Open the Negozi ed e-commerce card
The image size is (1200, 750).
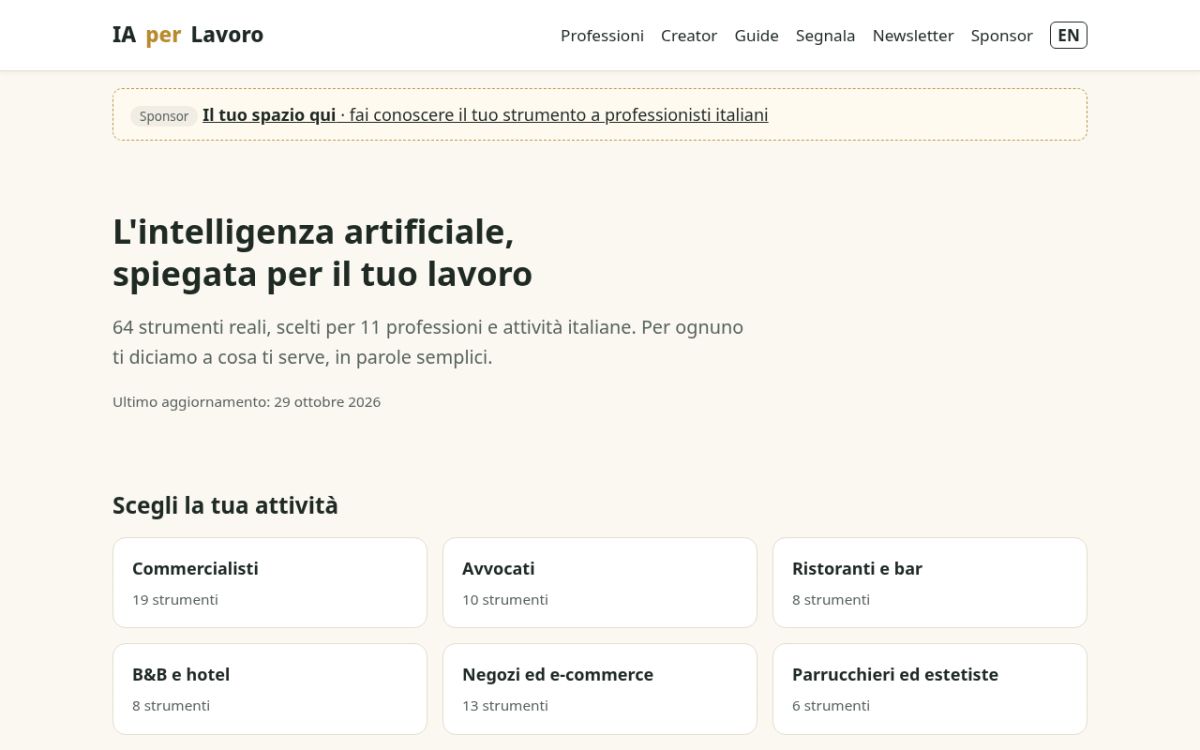pyautogui.click(x=600, y=689)
